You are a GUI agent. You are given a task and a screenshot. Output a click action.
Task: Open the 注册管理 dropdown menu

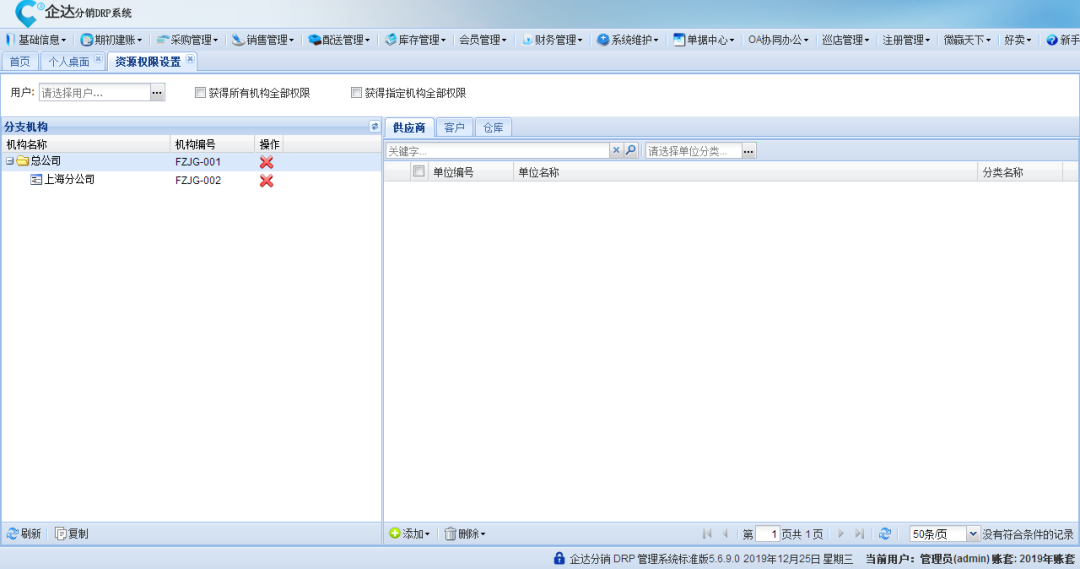point(906,40)
